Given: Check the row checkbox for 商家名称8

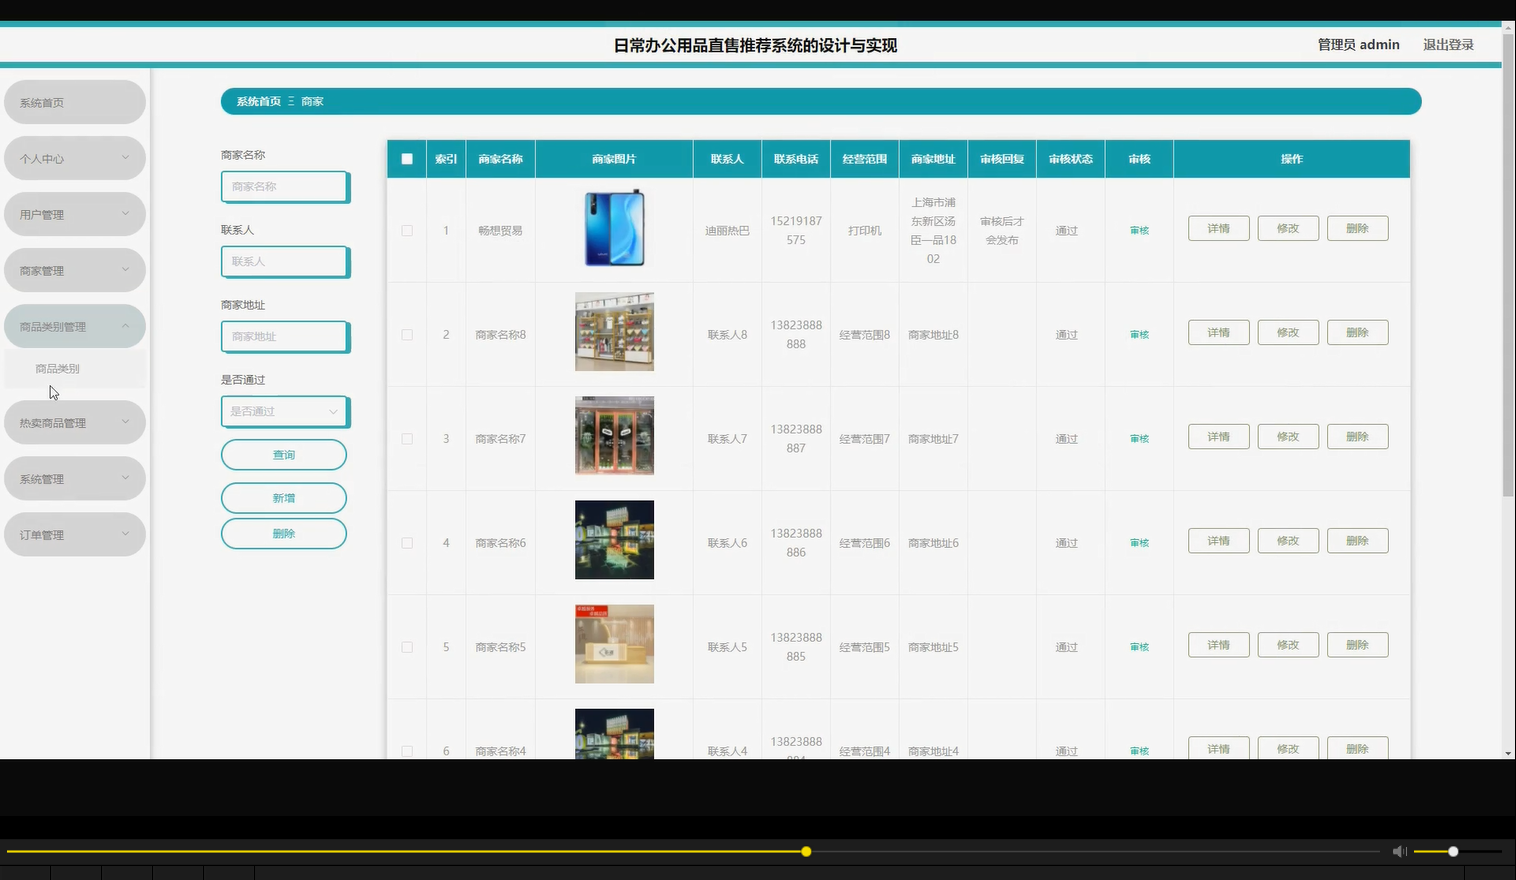Looking at the screenshot, I should tap(406, 334).
